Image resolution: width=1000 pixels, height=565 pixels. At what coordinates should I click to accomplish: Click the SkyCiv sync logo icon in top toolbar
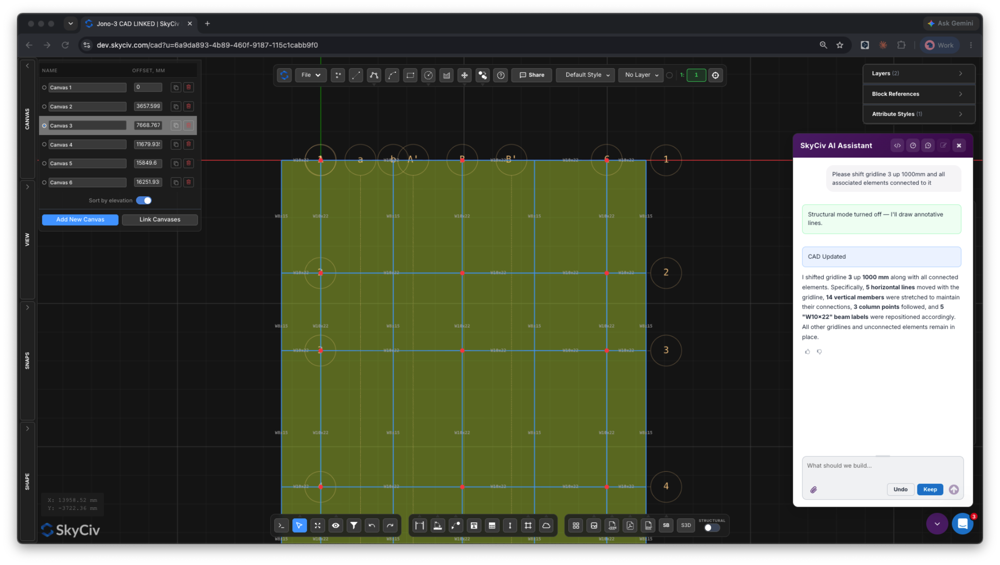[284, 75]
